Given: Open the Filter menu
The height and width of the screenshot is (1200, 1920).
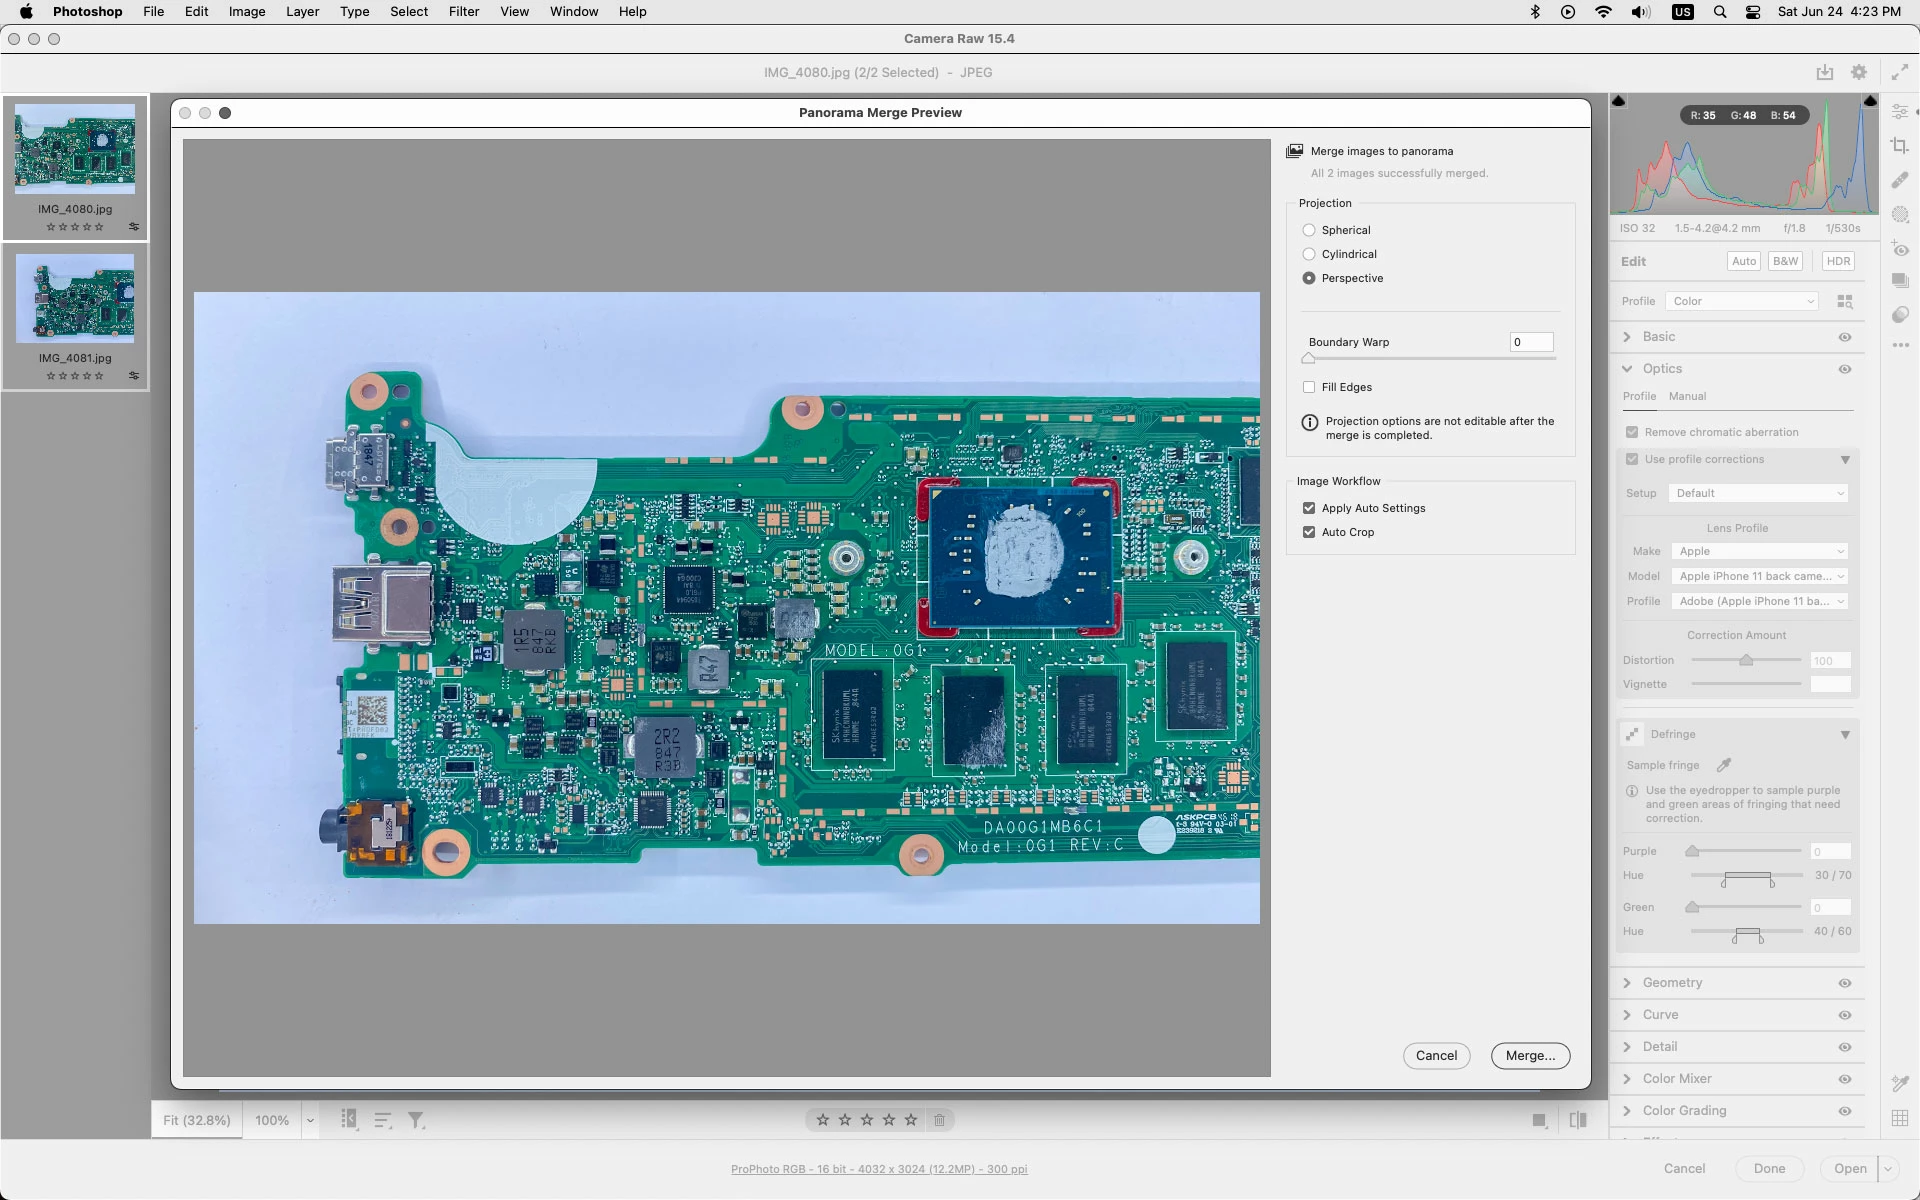Looking at the screenshot, I should click(463, 12).
